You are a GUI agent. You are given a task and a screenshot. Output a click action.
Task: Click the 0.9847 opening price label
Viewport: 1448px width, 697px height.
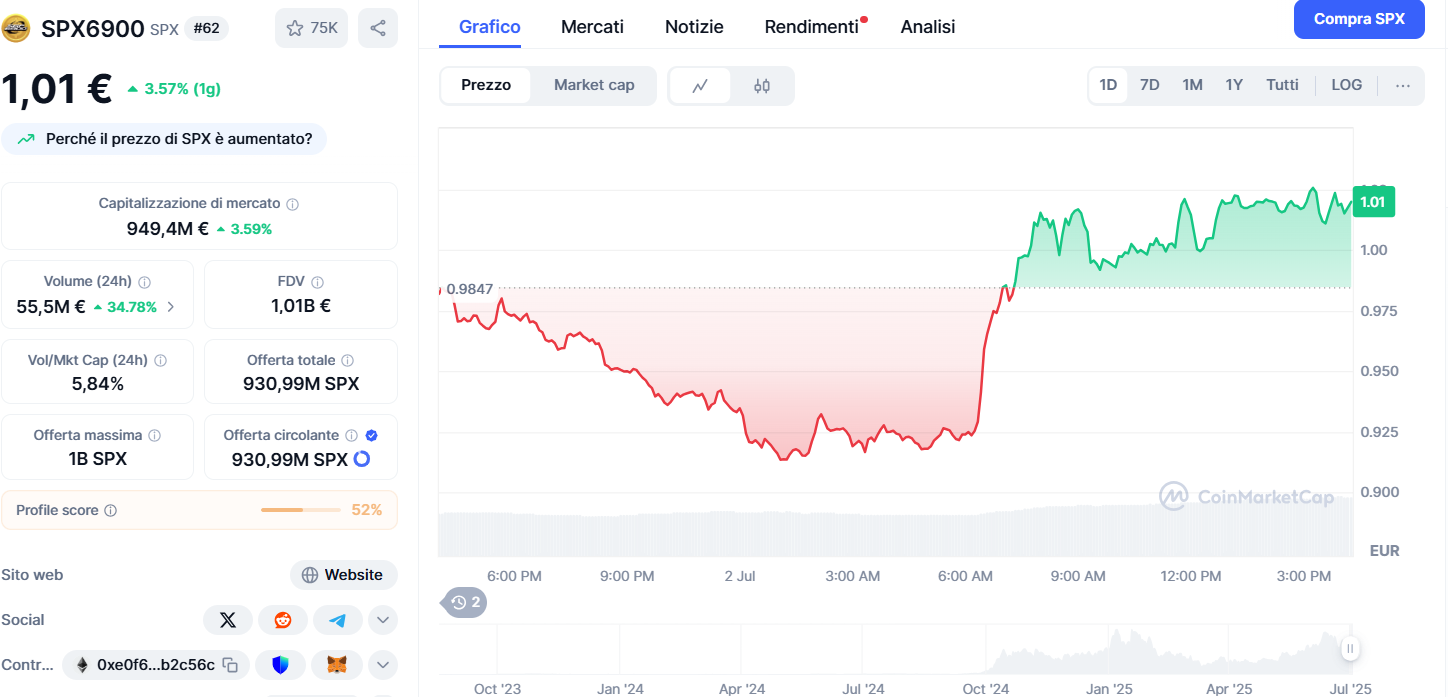[x=470, y=289]
